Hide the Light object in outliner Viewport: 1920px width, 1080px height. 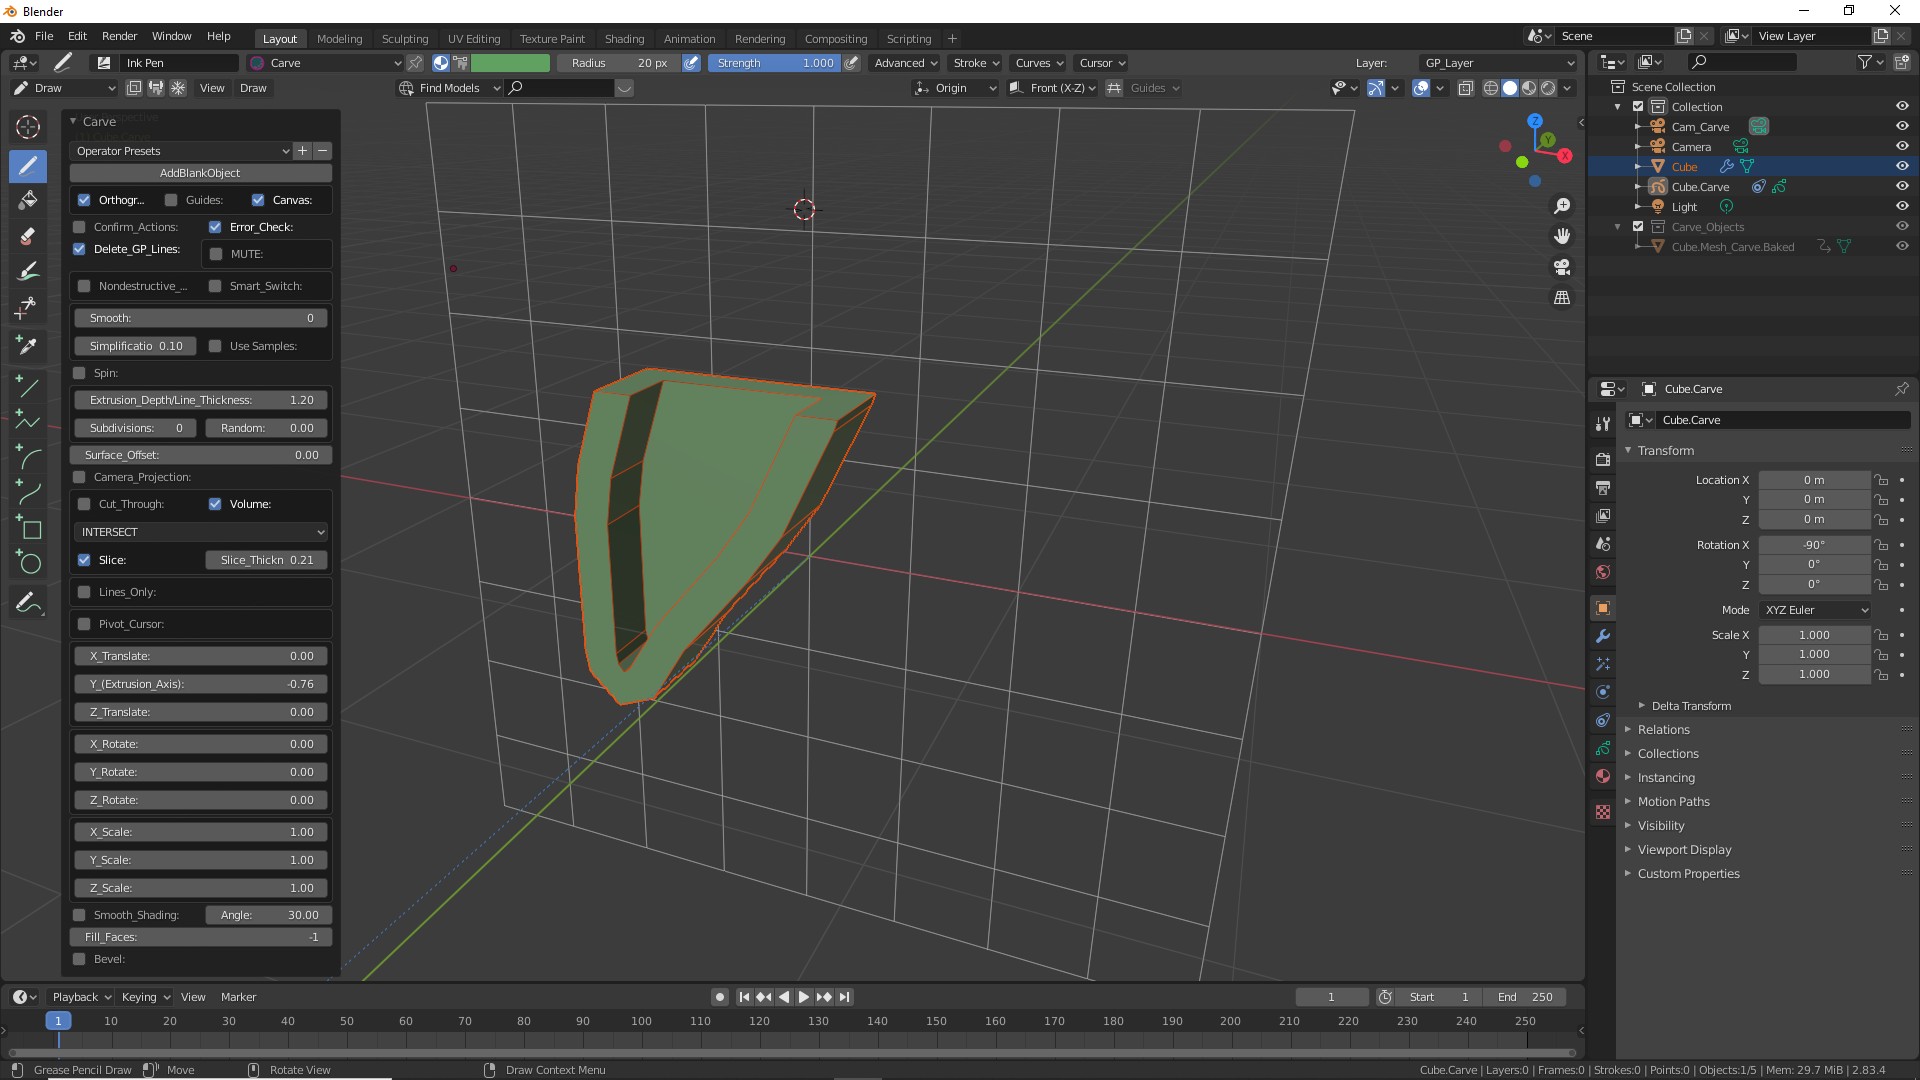click(x=1902, y=207)
